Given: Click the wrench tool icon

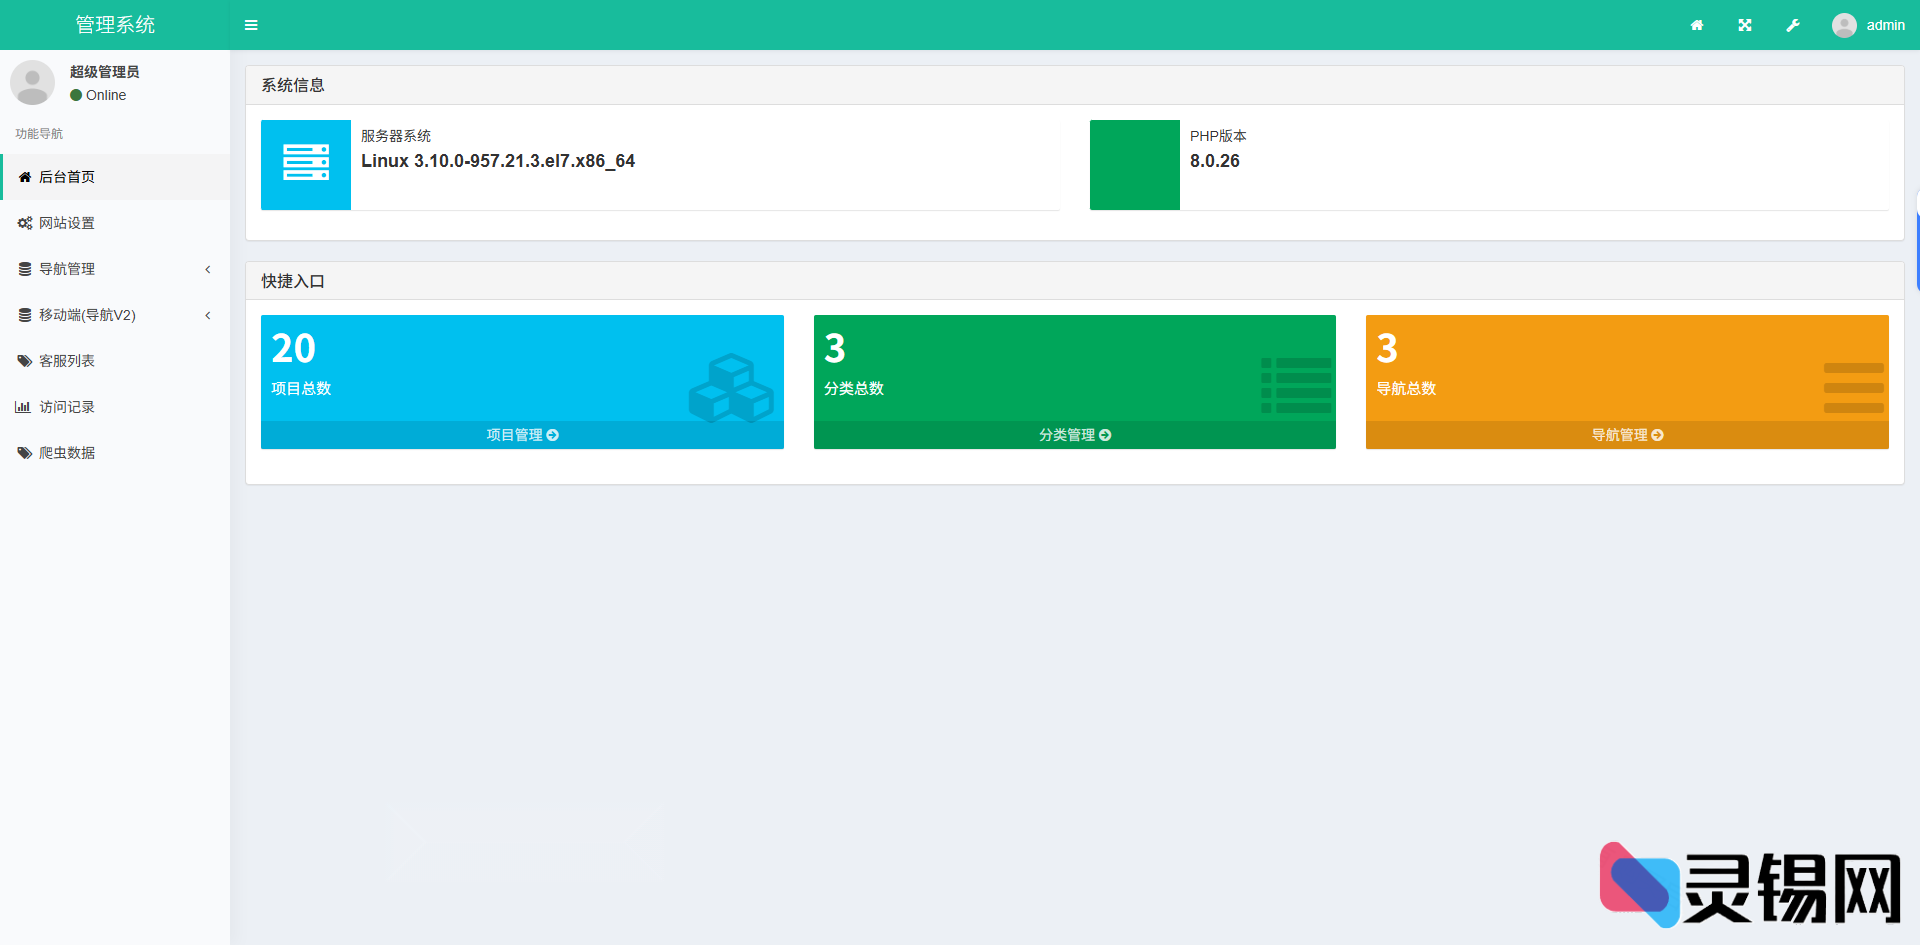Looking at the screenshot, I should (x=1793, y=25).
